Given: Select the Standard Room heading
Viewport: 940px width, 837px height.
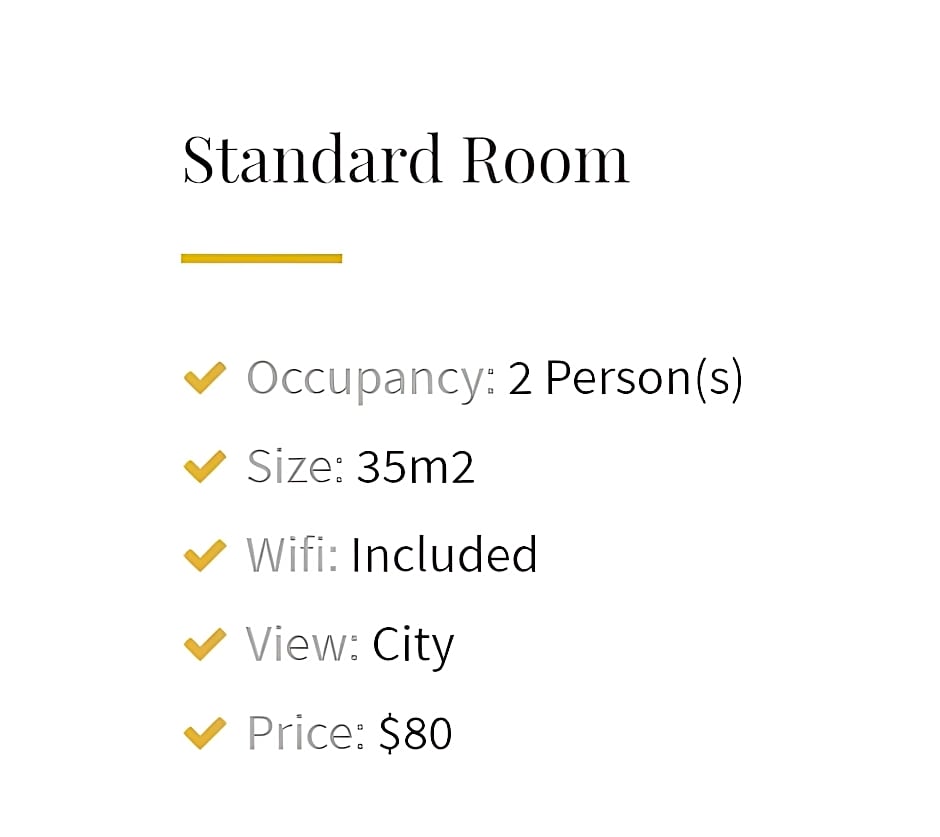Looking at the screenshot, I should point(406,159).
